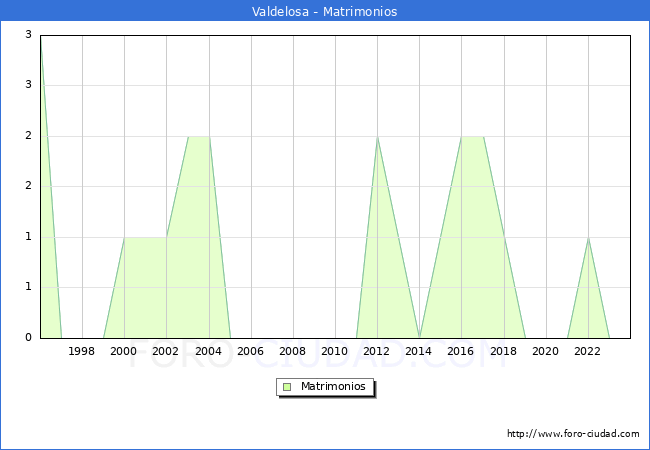Click the x-axis label 2004
The width and height of the screenshot is (650, 450).
click(x=209, y=351)
